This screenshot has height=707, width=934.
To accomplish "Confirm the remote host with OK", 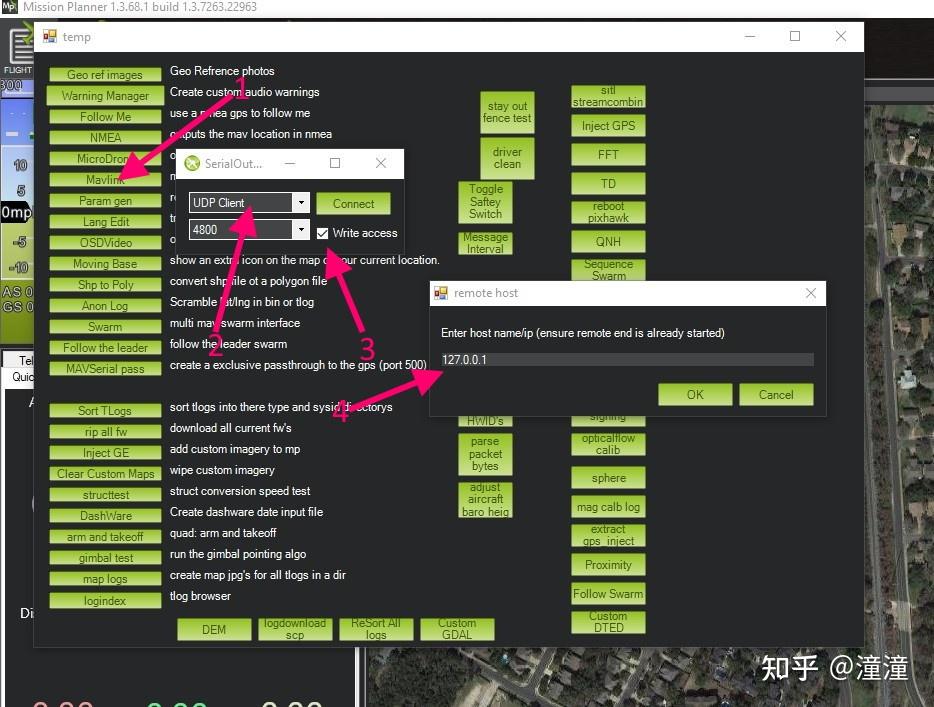I will pos(695,394).
